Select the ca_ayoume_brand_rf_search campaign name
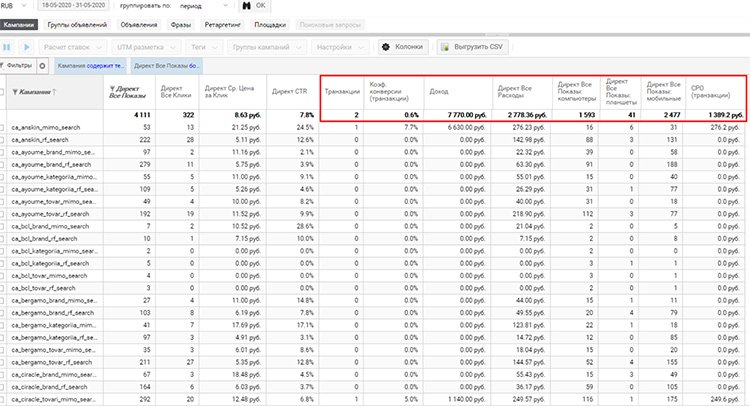 pos(51,165)
